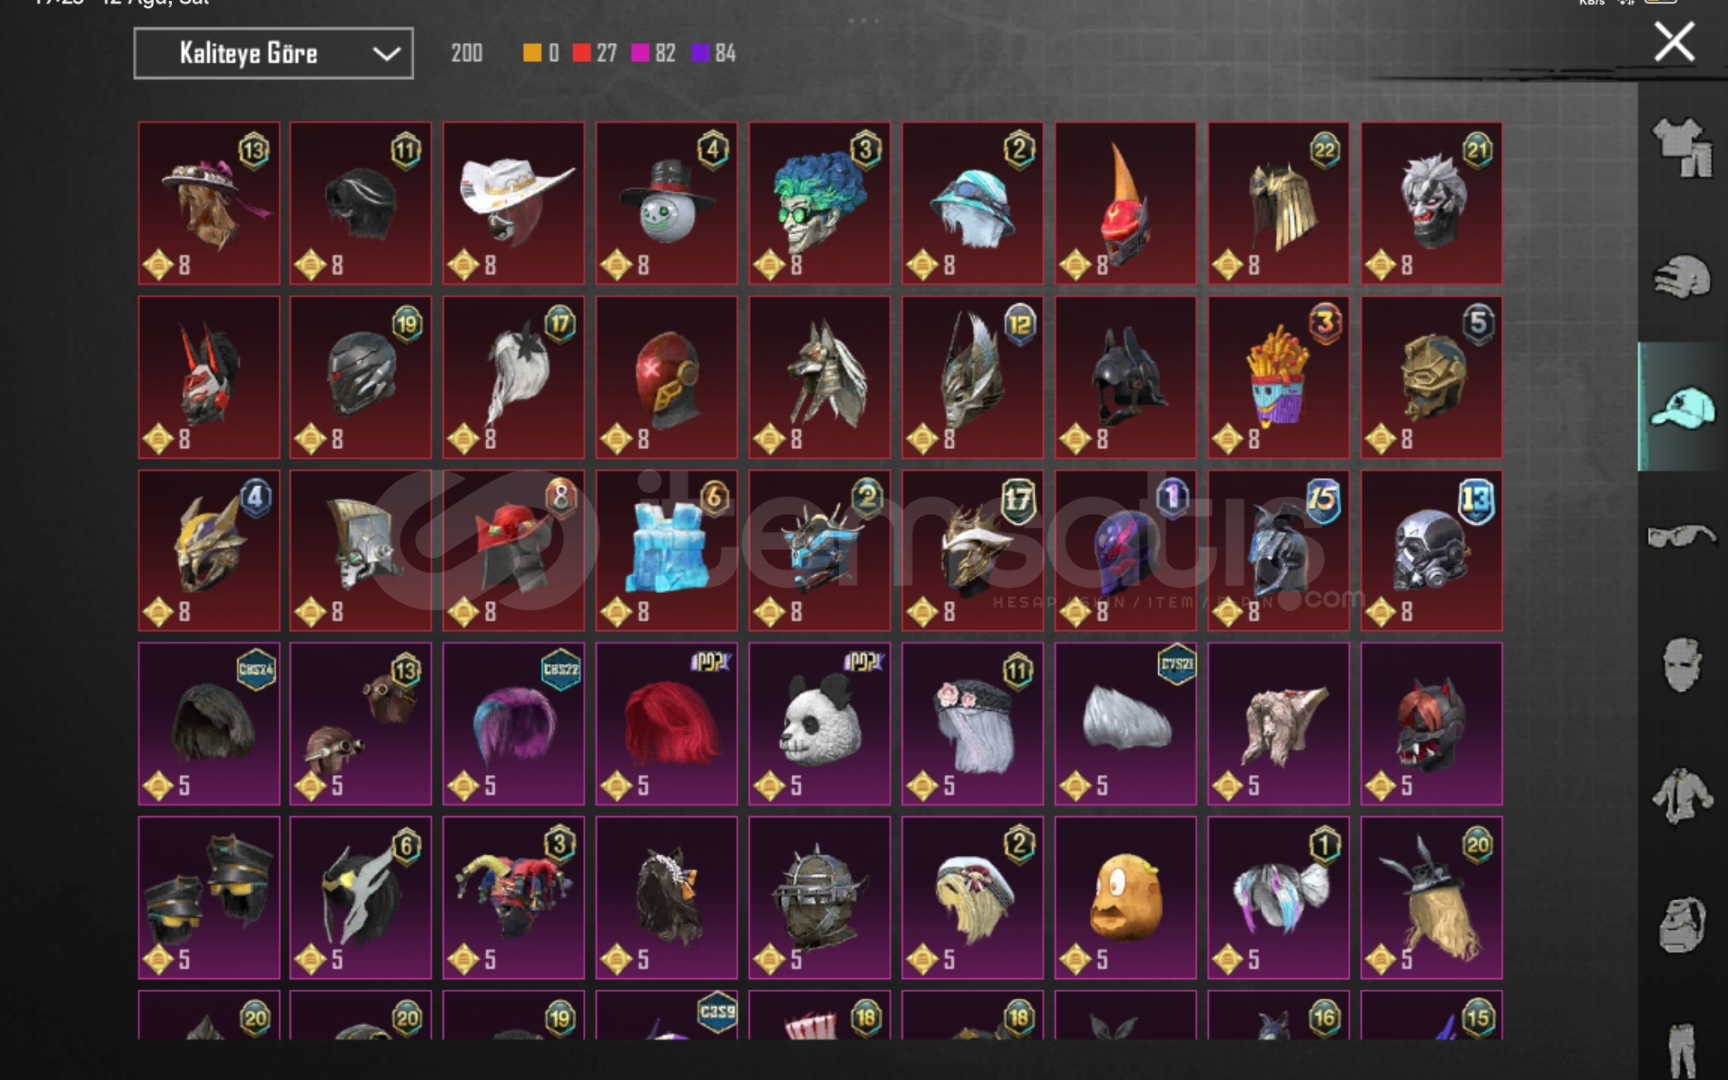Image resolution: width=1728 pixels, height=1080 pixels.
Task: Pick the panda head mask item
Action: click(820, 724)
